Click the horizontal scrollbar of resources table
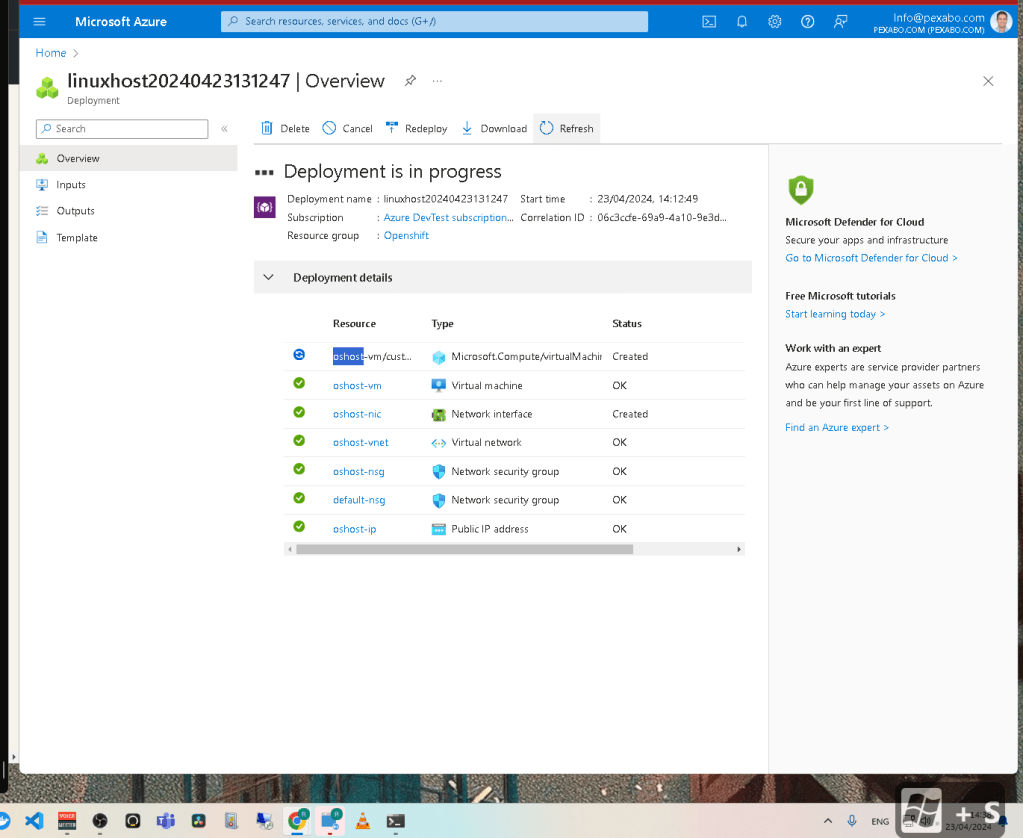 [464, 550]
